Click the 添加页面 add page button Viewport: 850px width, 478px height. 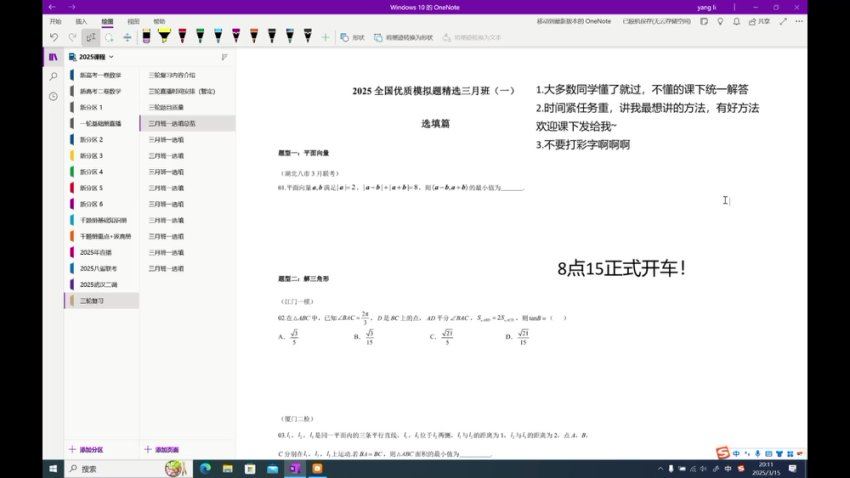[x=162, y=450]
